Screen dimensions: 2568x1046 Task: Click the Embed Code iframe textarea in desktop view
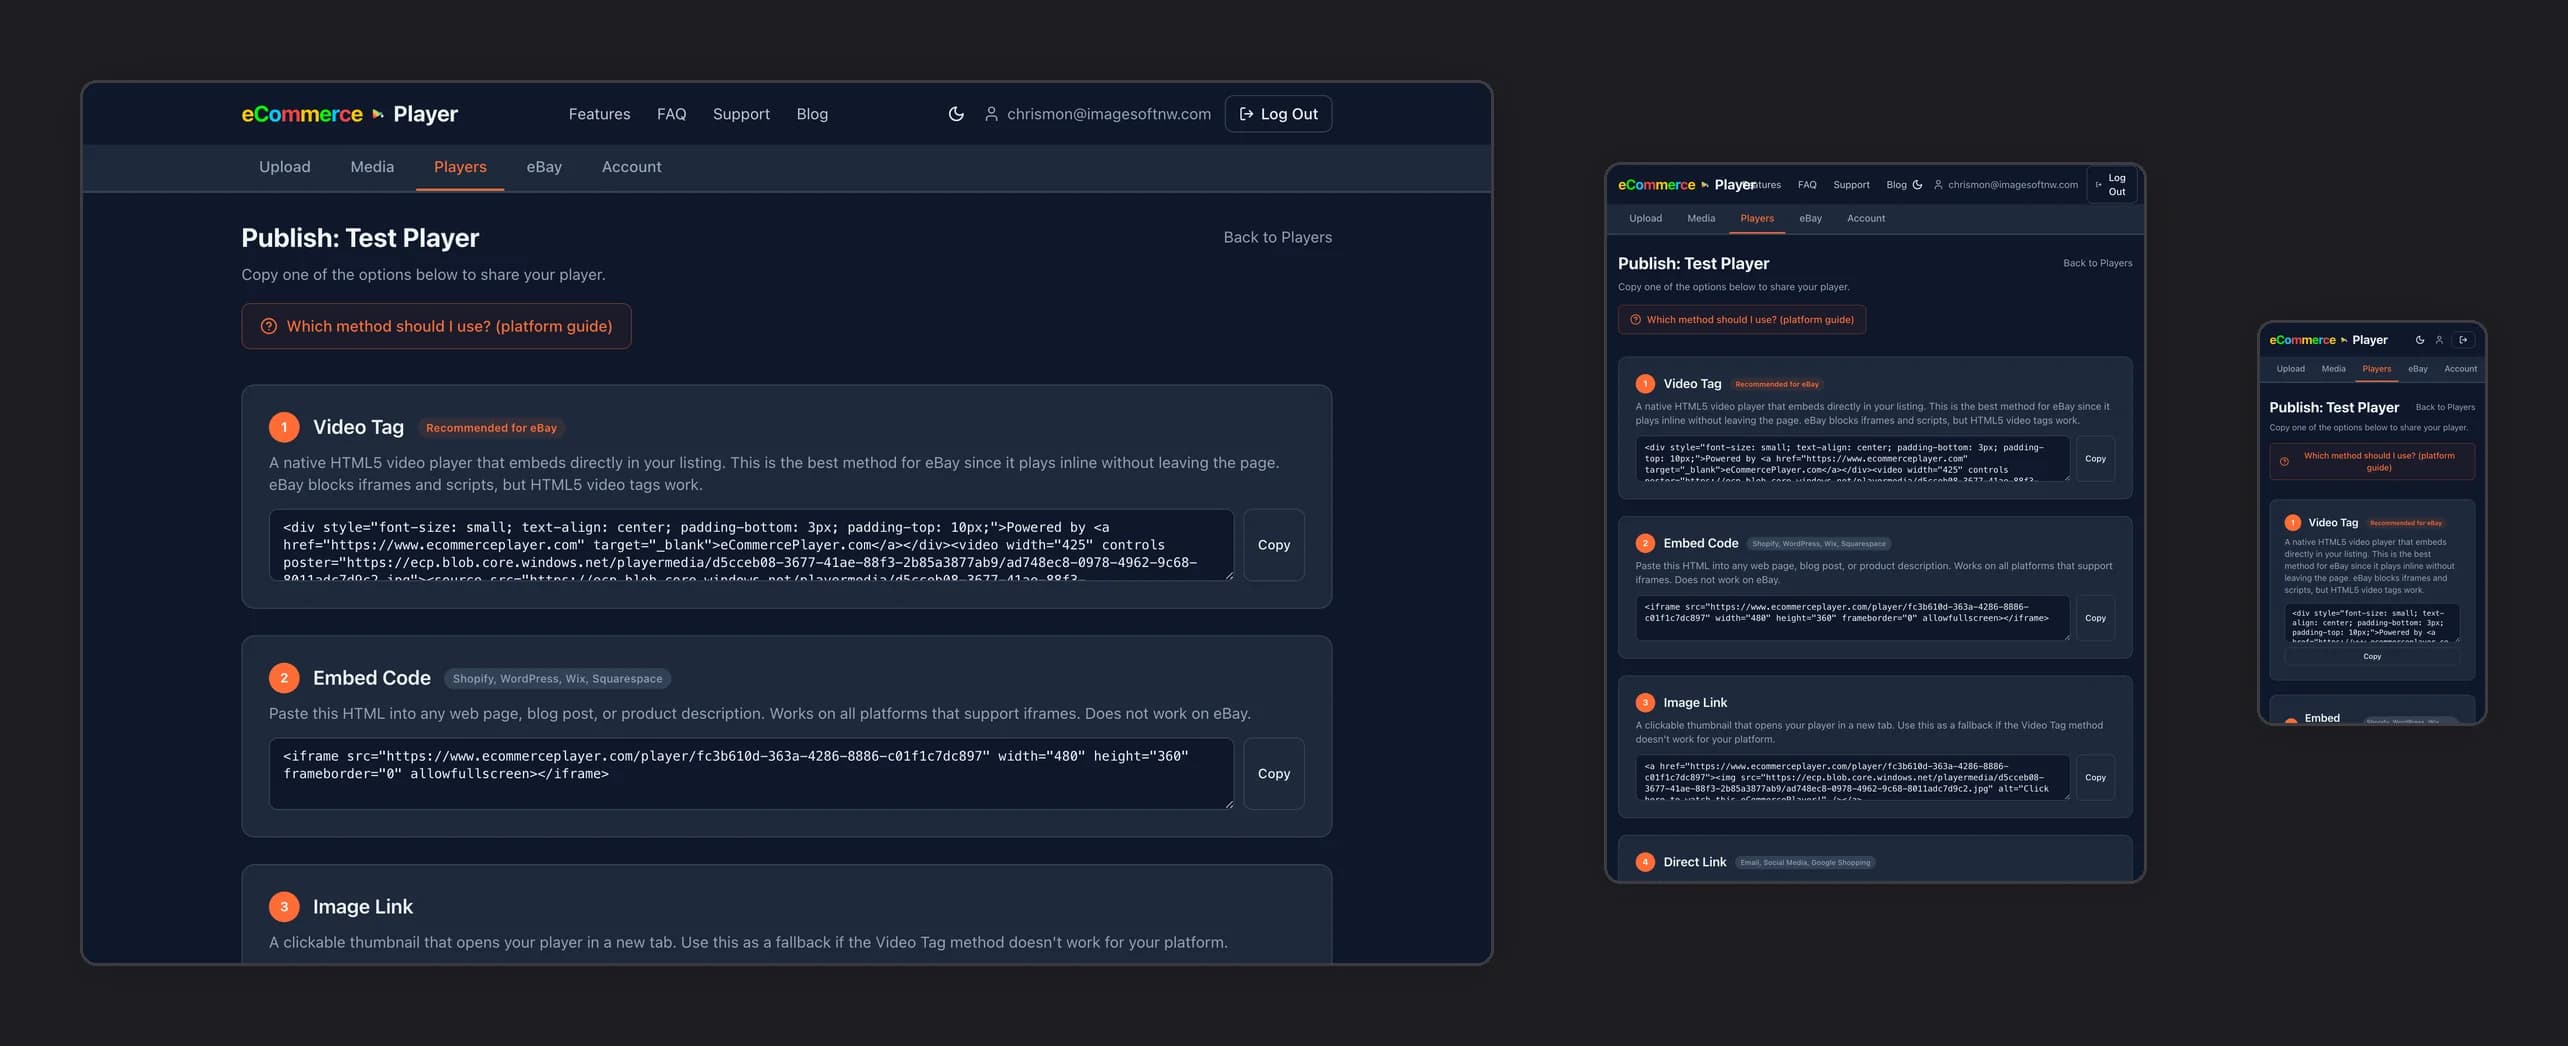(x=750, y=774)
